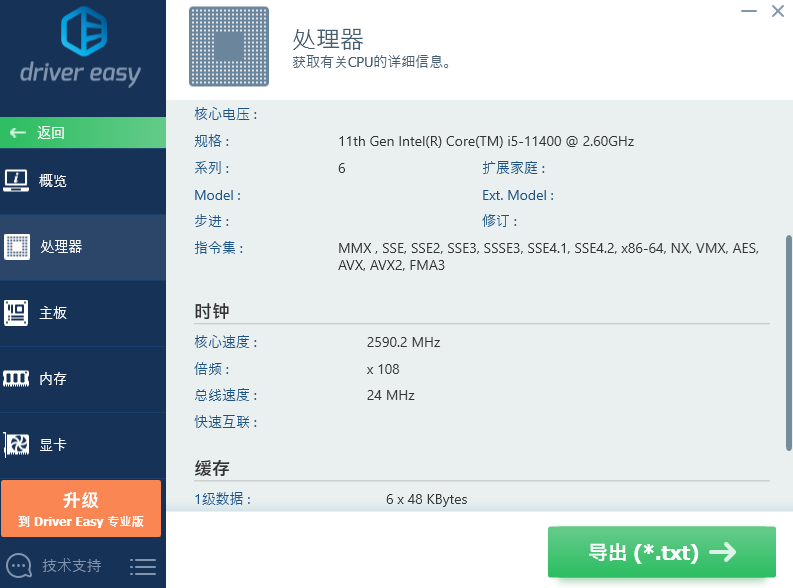Open the 主板 motherboard icon
This screenshot has height=588, width=793.
click(x=16, y=313)
